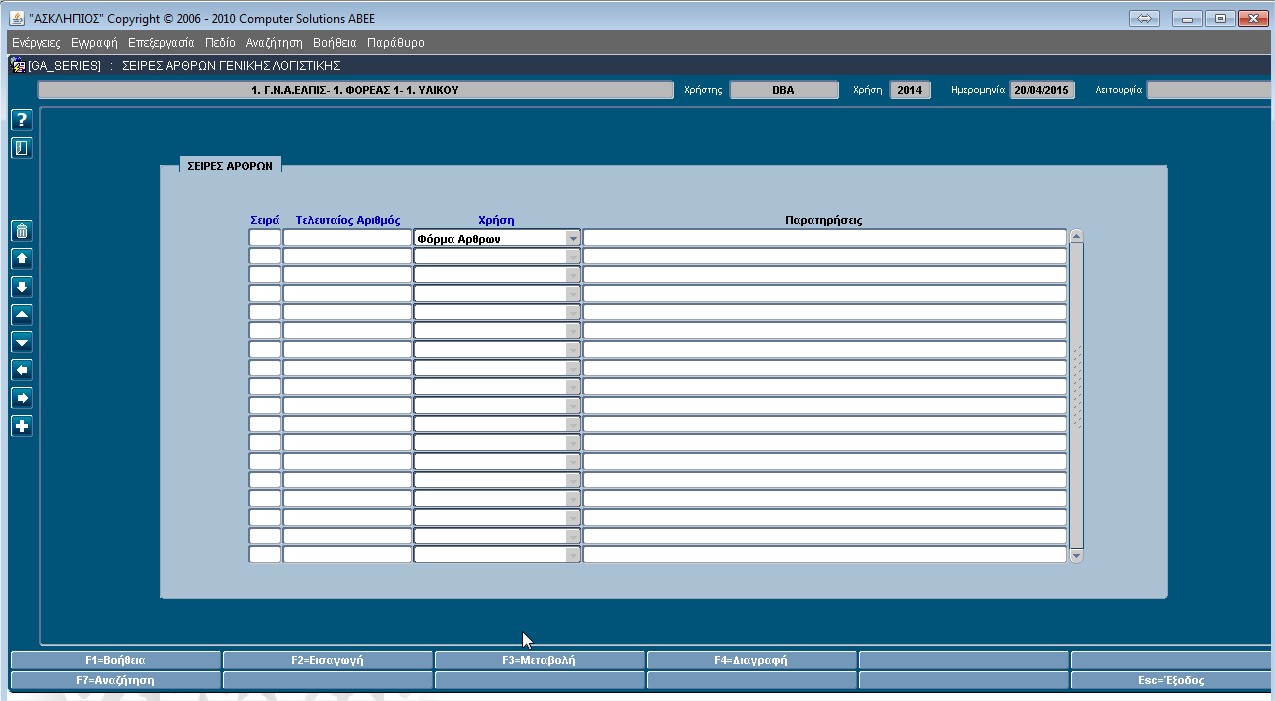Click first row Σειρά input field

coord(265,238)
